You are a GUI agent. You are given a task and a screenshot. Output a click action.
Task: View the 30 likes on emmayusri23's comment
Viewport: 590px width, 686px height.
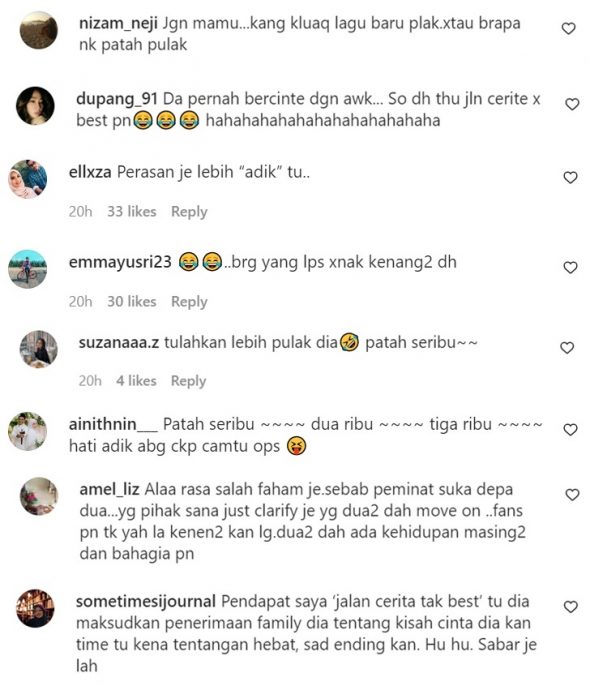[x=132, y=302]
